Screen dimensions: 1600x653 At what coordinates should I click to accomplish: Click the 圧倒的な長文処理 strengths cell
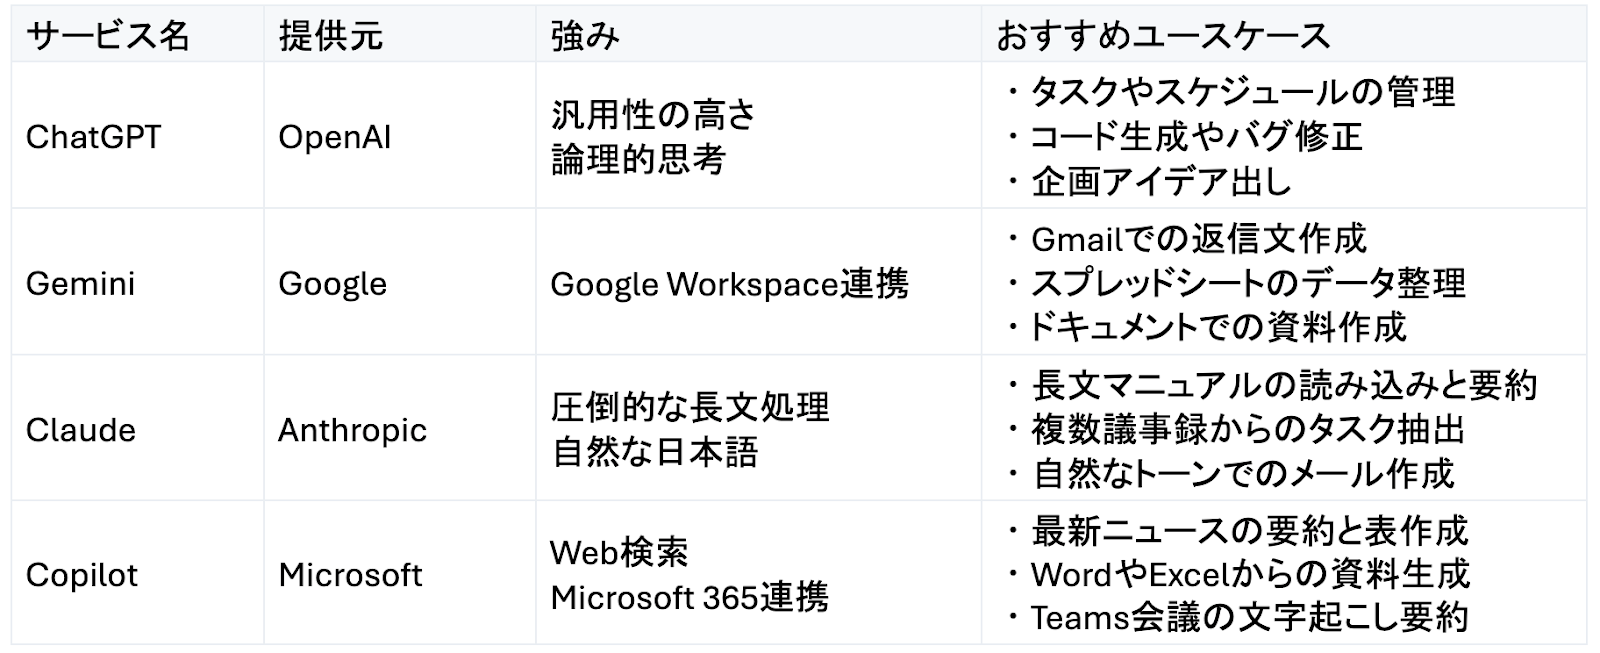pos(690,408)
